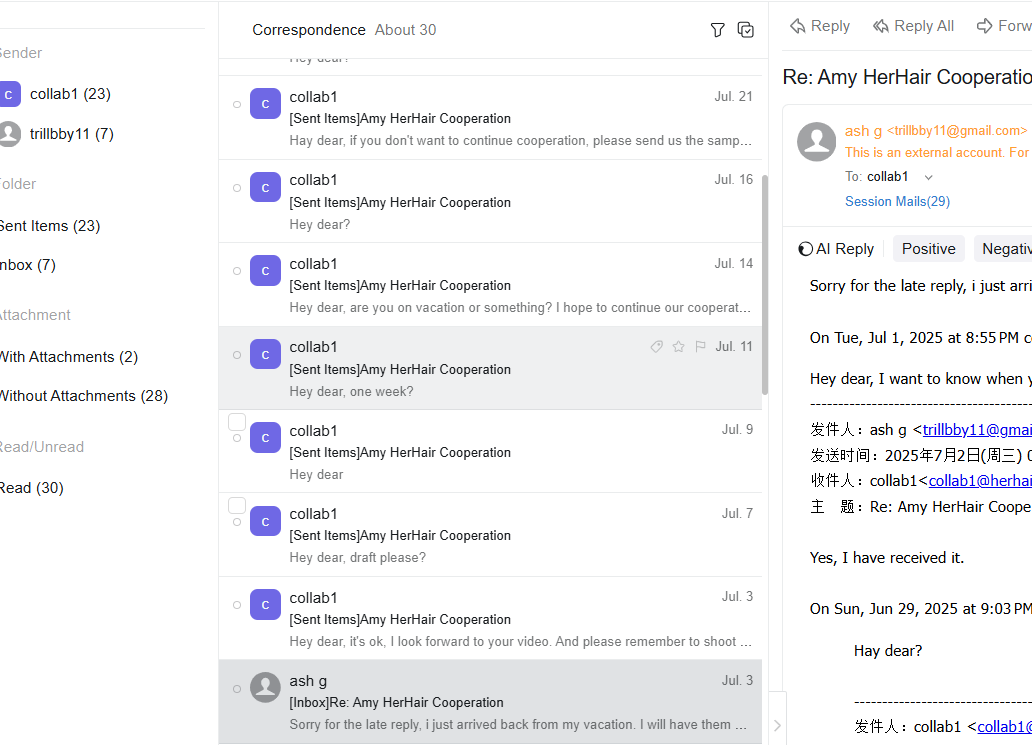Flag the Jul 11 email
Screen dimensions: 1032x745
pos(700,346)
